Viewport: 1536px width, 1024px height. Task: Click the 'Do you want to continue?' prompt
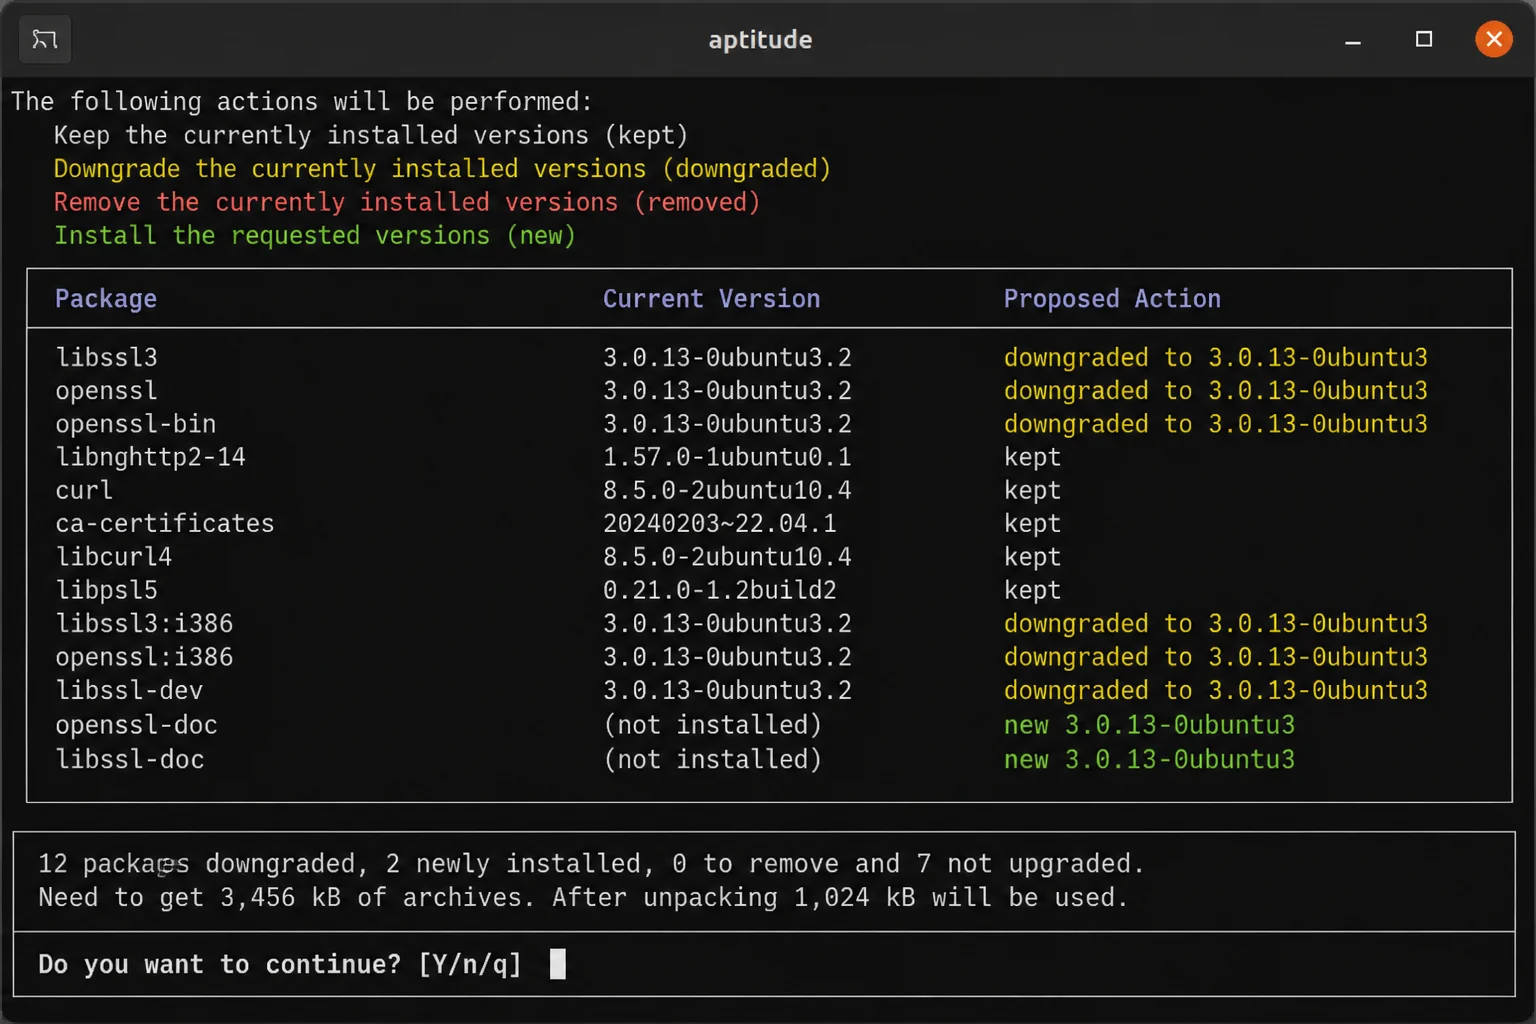click(x=219, y=964)
